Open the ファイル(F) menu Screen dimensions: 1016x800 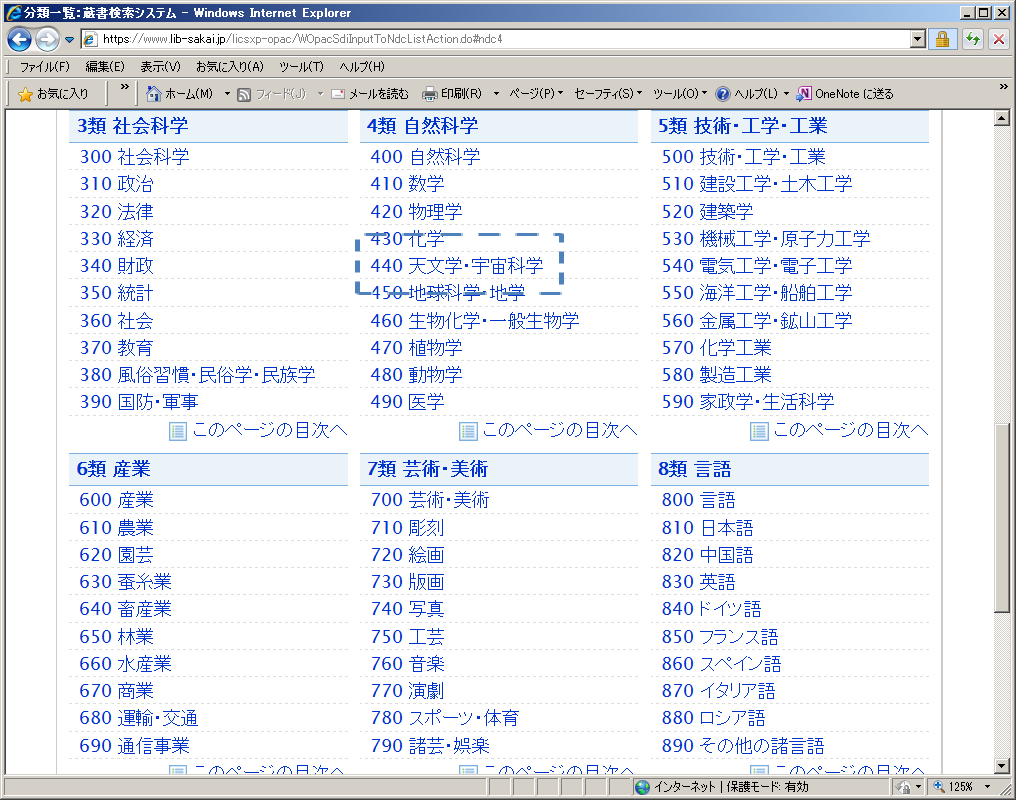(x=45, y=67)
